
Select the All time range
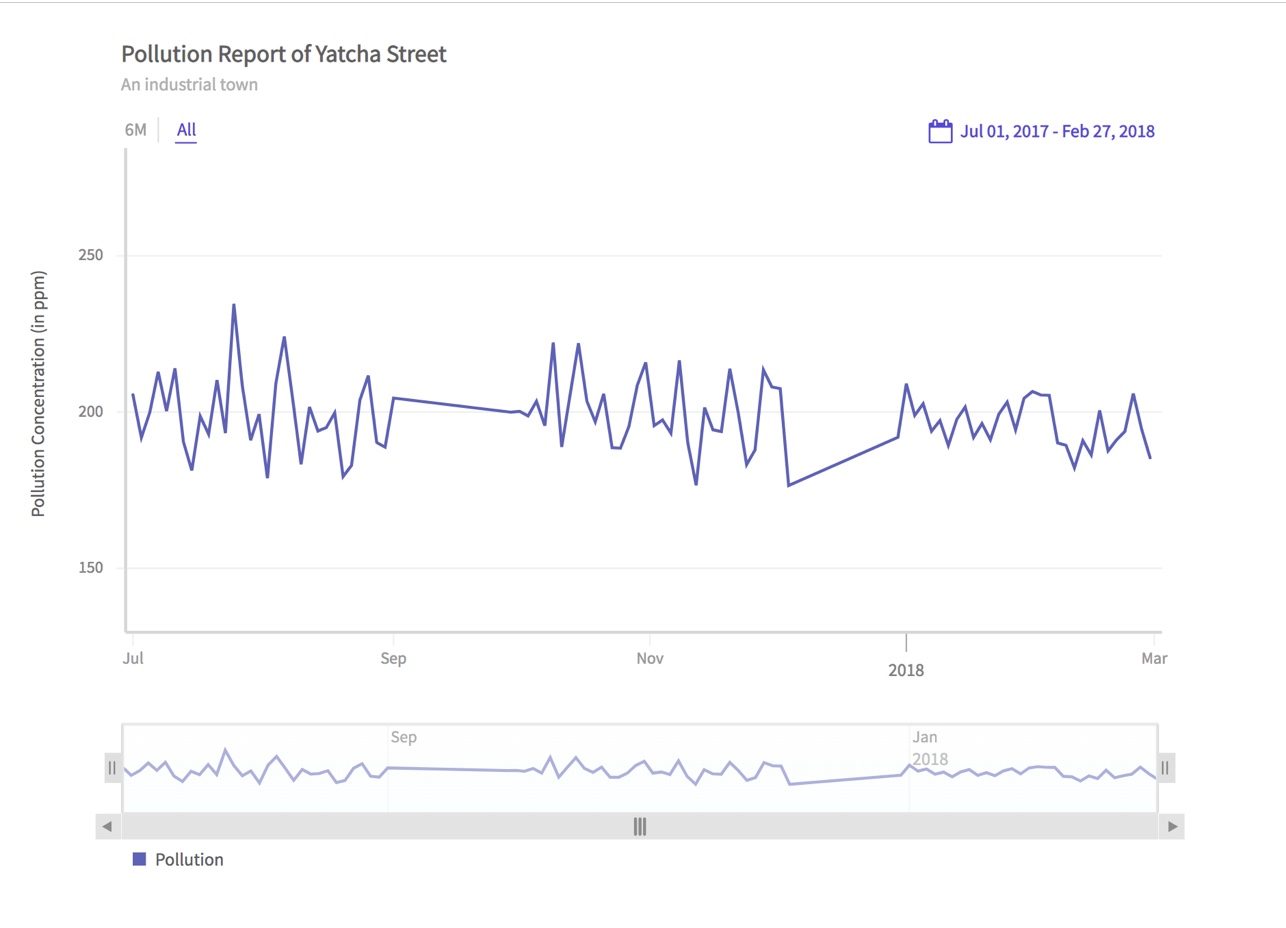(x=186, y=130)
